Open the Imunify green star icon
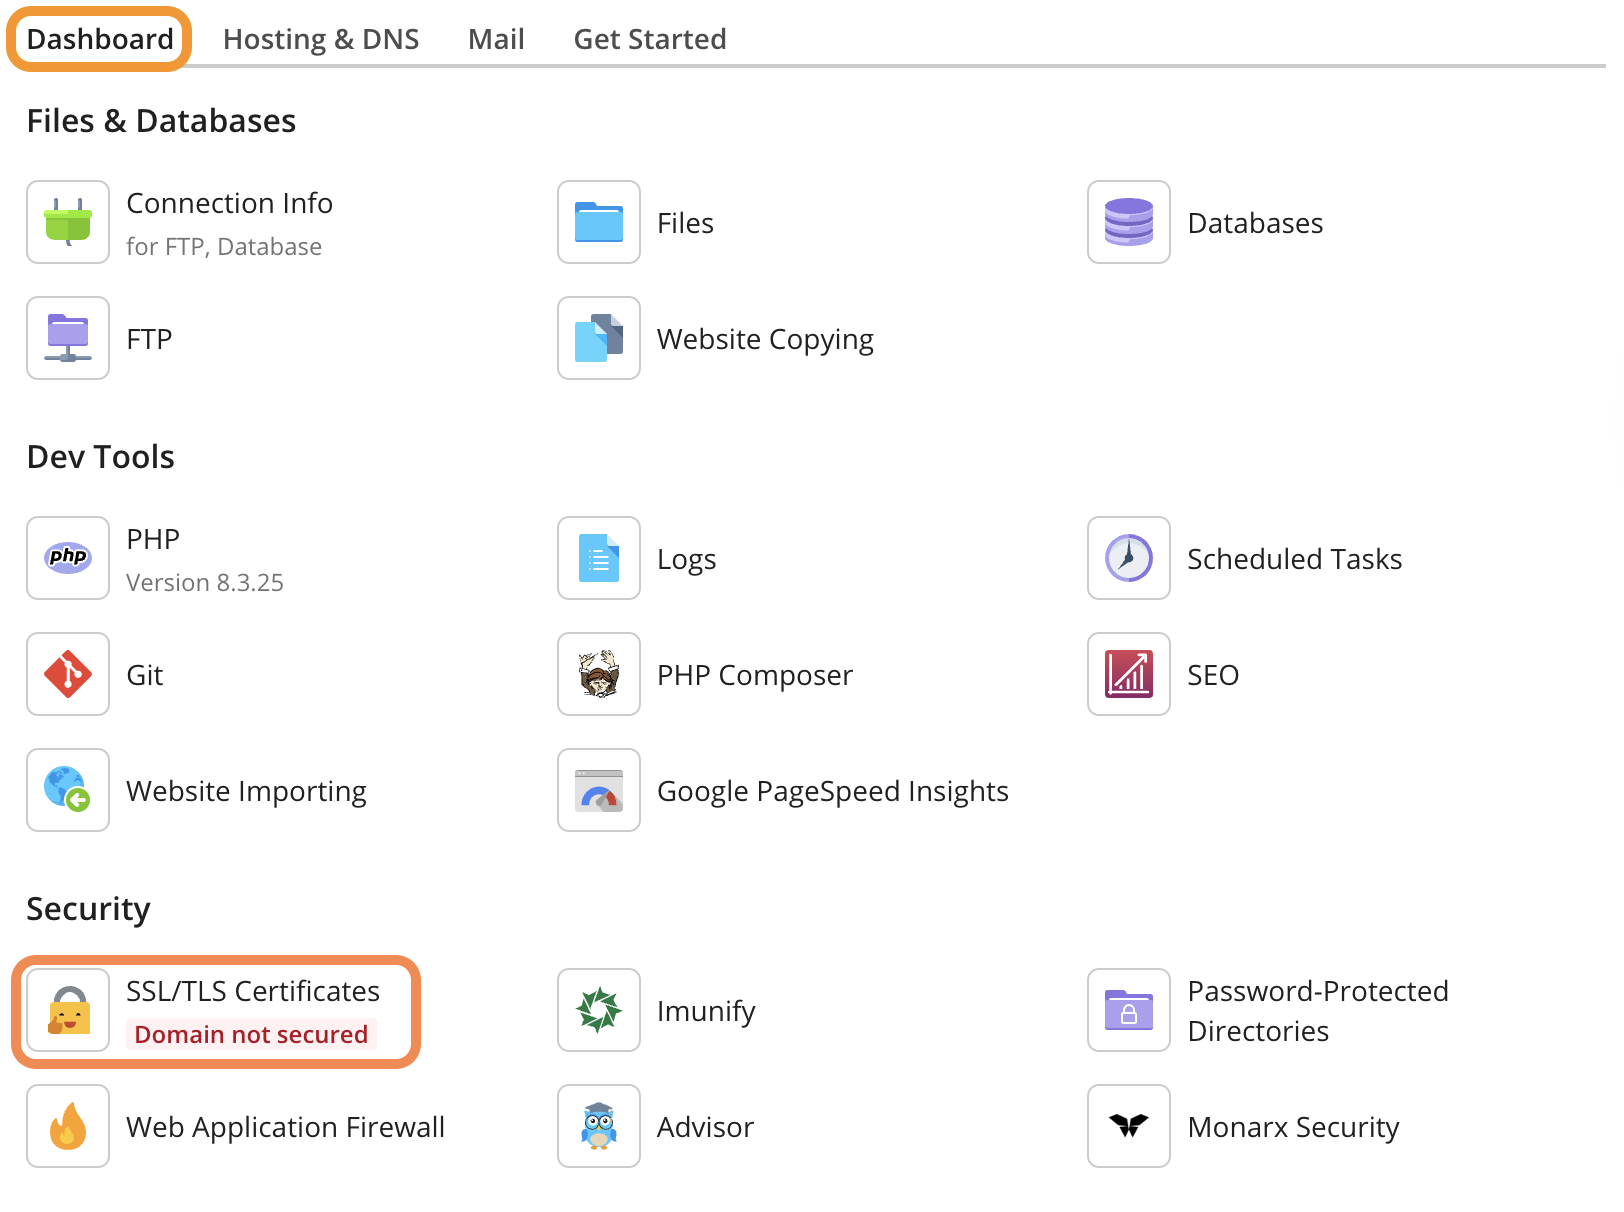The image size is (1624, 1212). click(x=598, y=1010)
